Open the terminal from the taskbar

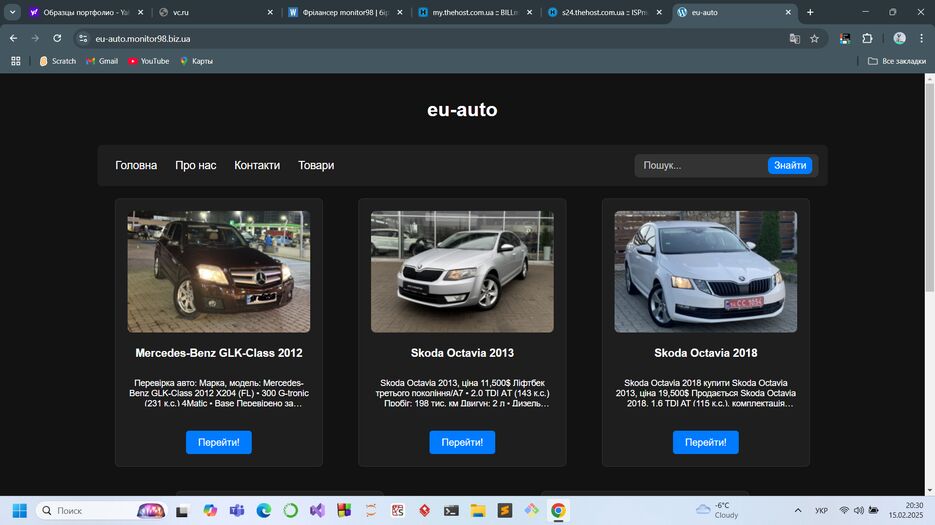[x=451, y=511]
